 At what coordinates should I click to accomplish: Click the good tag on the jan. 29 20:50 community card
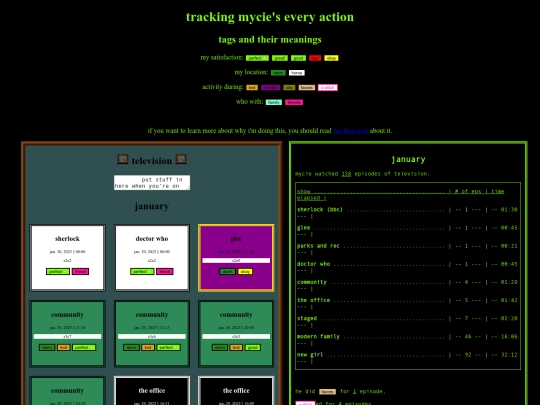pyautogui.click(x=252, y=347)
